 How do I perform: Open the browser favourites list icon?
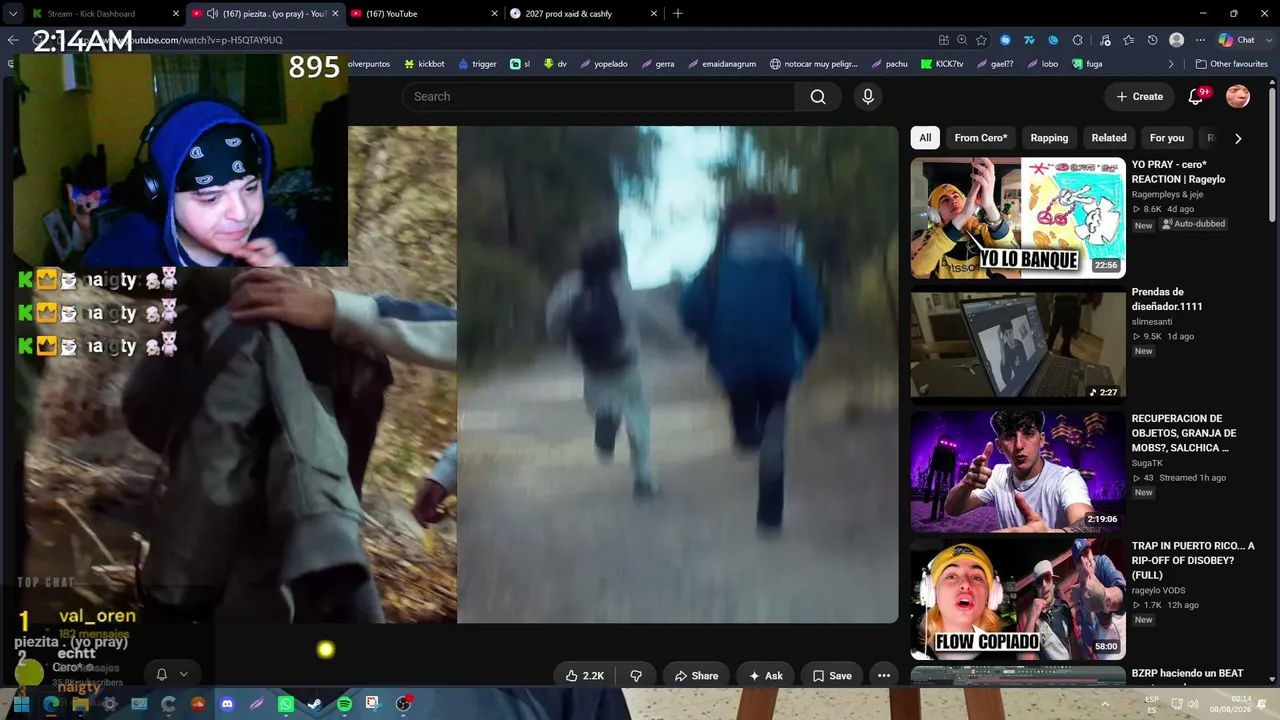click(1129, 40)
